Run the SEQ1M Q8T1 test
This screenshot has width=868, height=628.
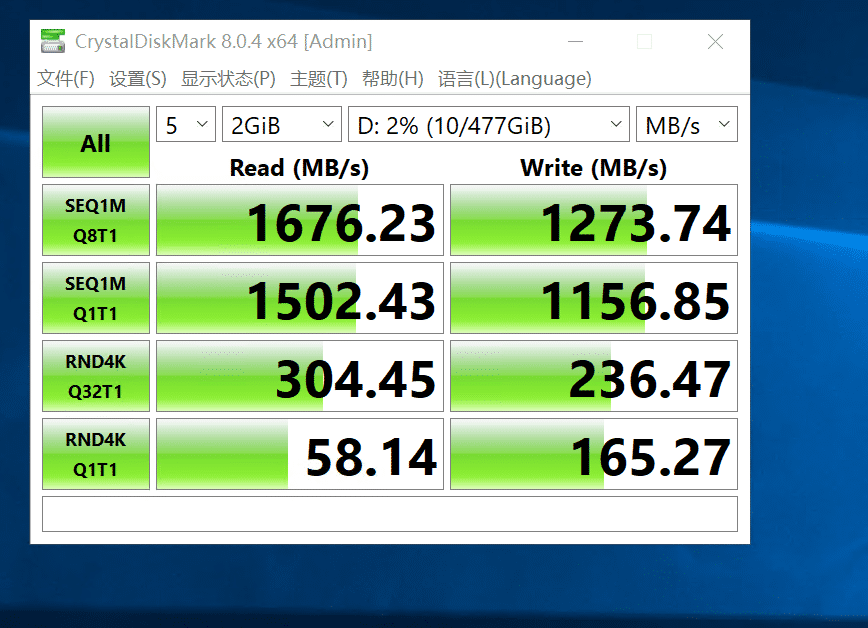[96, 220]
